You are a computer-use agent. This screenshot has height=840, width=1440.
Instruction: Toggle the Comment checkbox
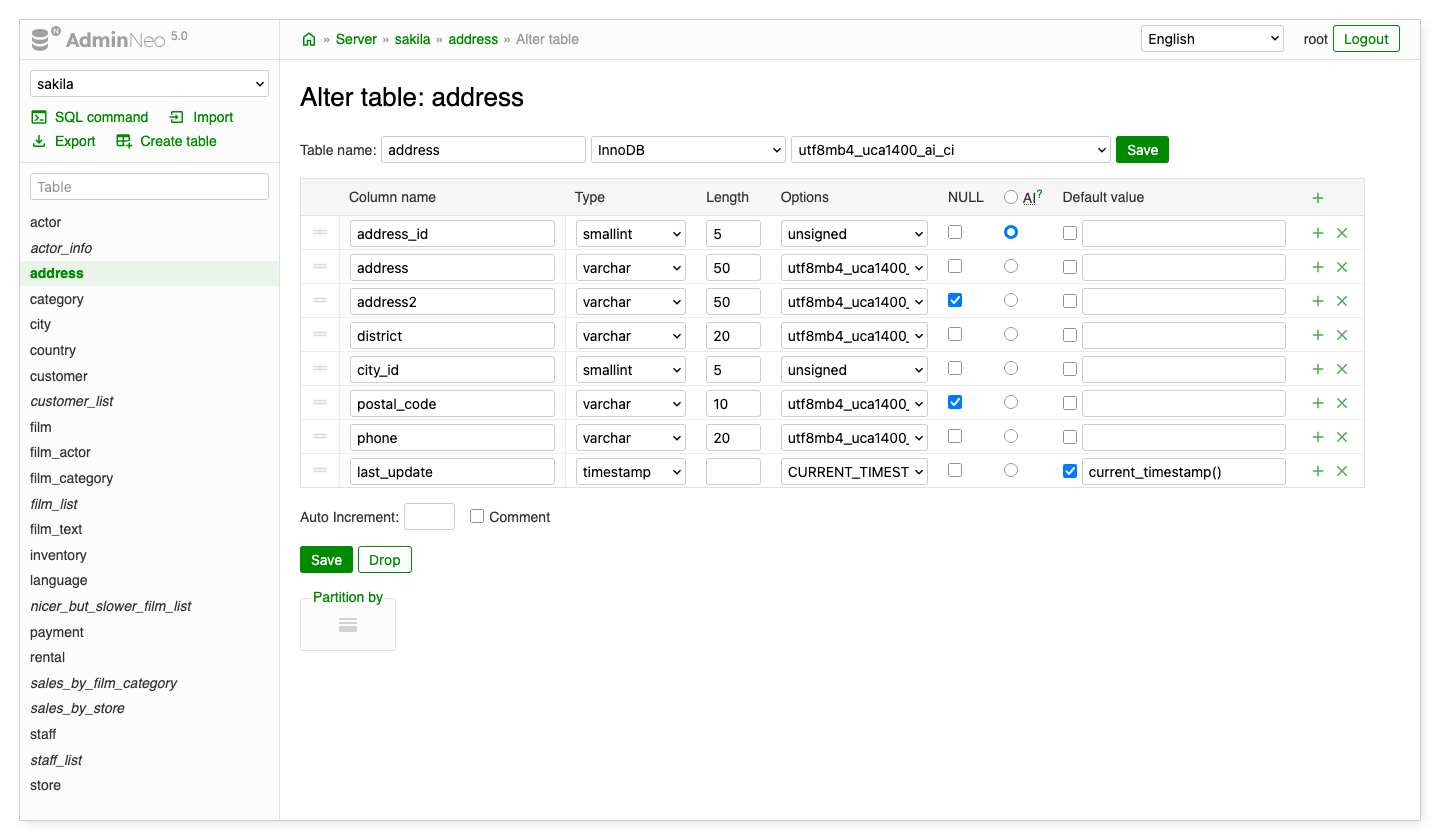click(x=477, y=516)
